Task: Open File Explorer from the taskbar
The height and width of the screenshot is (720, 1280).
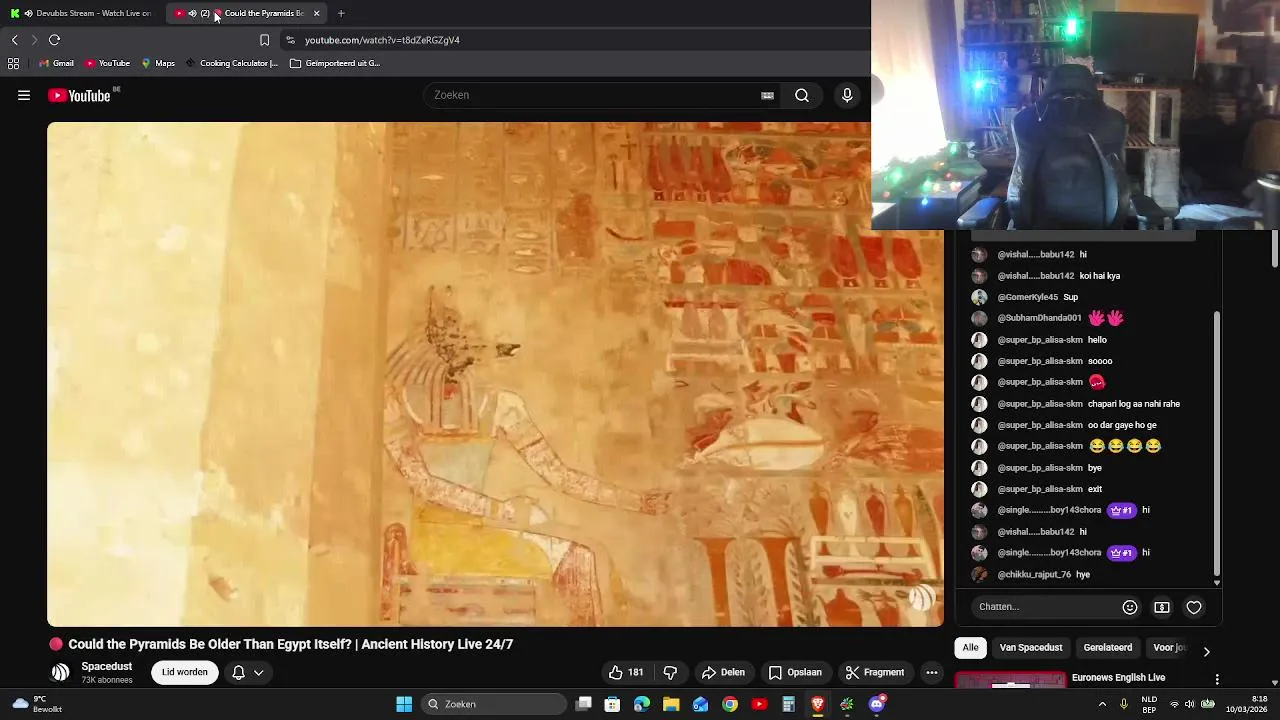Action: [x=671, y=704]
